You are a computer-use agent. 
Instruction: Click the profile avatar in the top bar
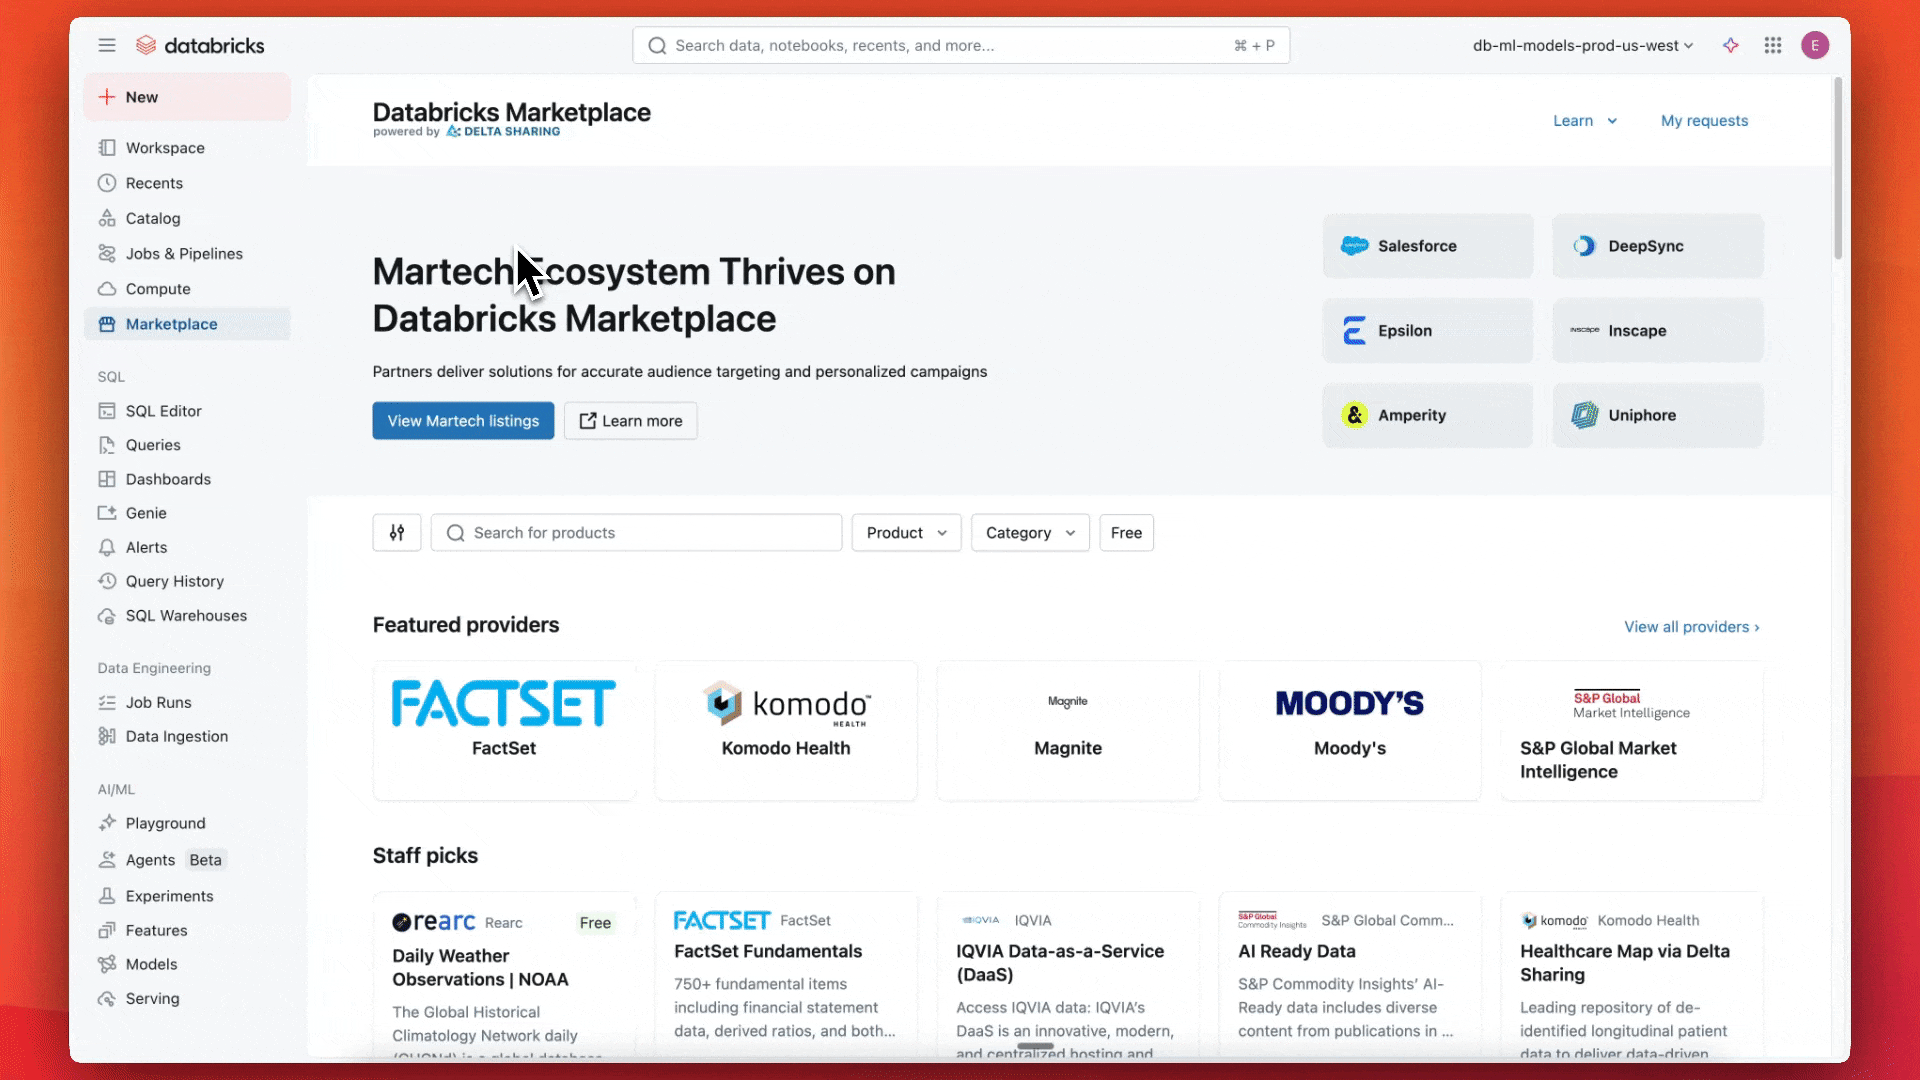click(x=1815, y=45)
